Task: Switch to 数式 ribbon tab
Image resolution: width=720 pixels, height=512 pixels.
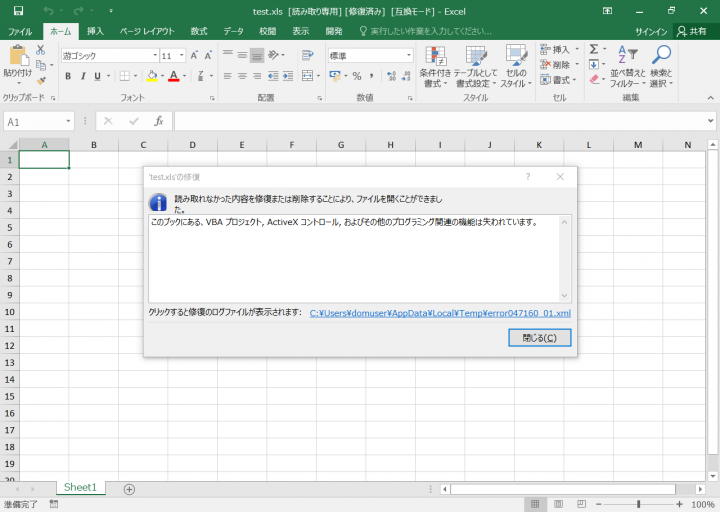Action: pos(199,31)
